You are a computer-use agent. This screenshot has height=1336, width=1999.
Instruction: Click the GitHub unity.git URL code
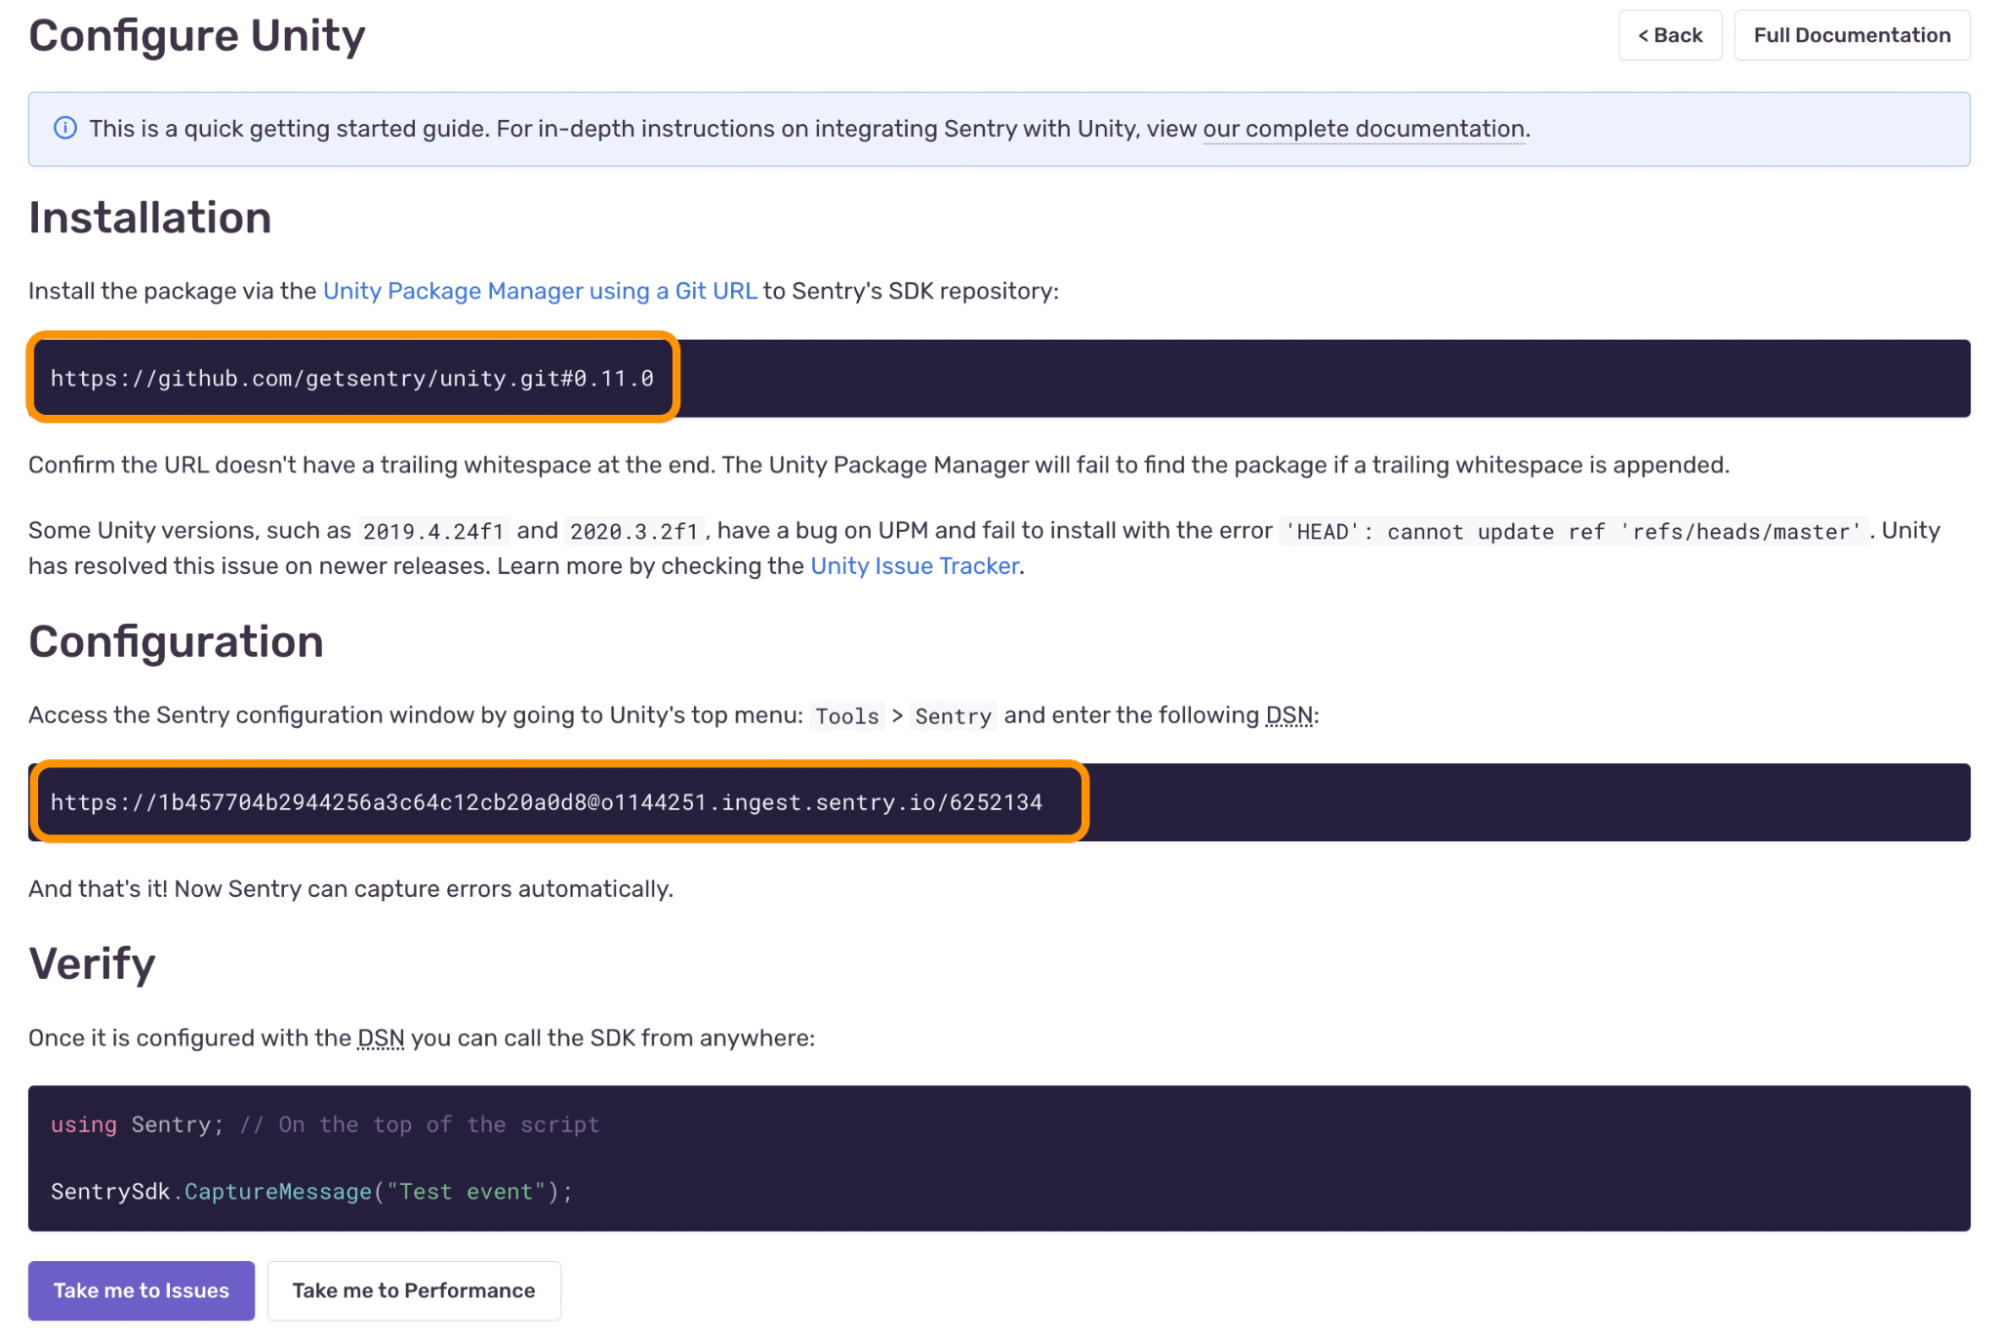[352, 378]
